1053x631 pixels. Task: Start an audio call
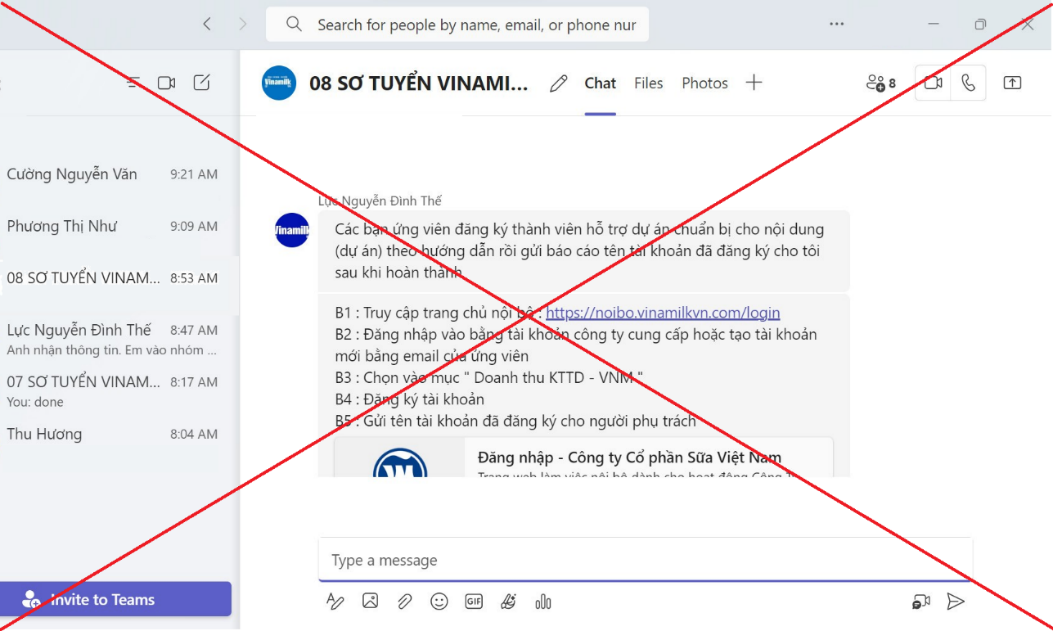click(968, 83)
